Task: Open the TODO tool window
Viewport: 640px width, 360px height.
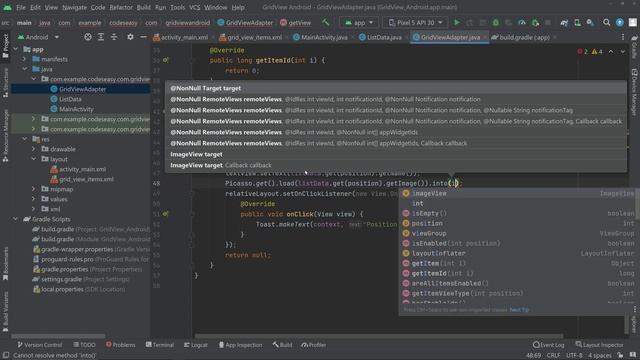Action: 84,345
